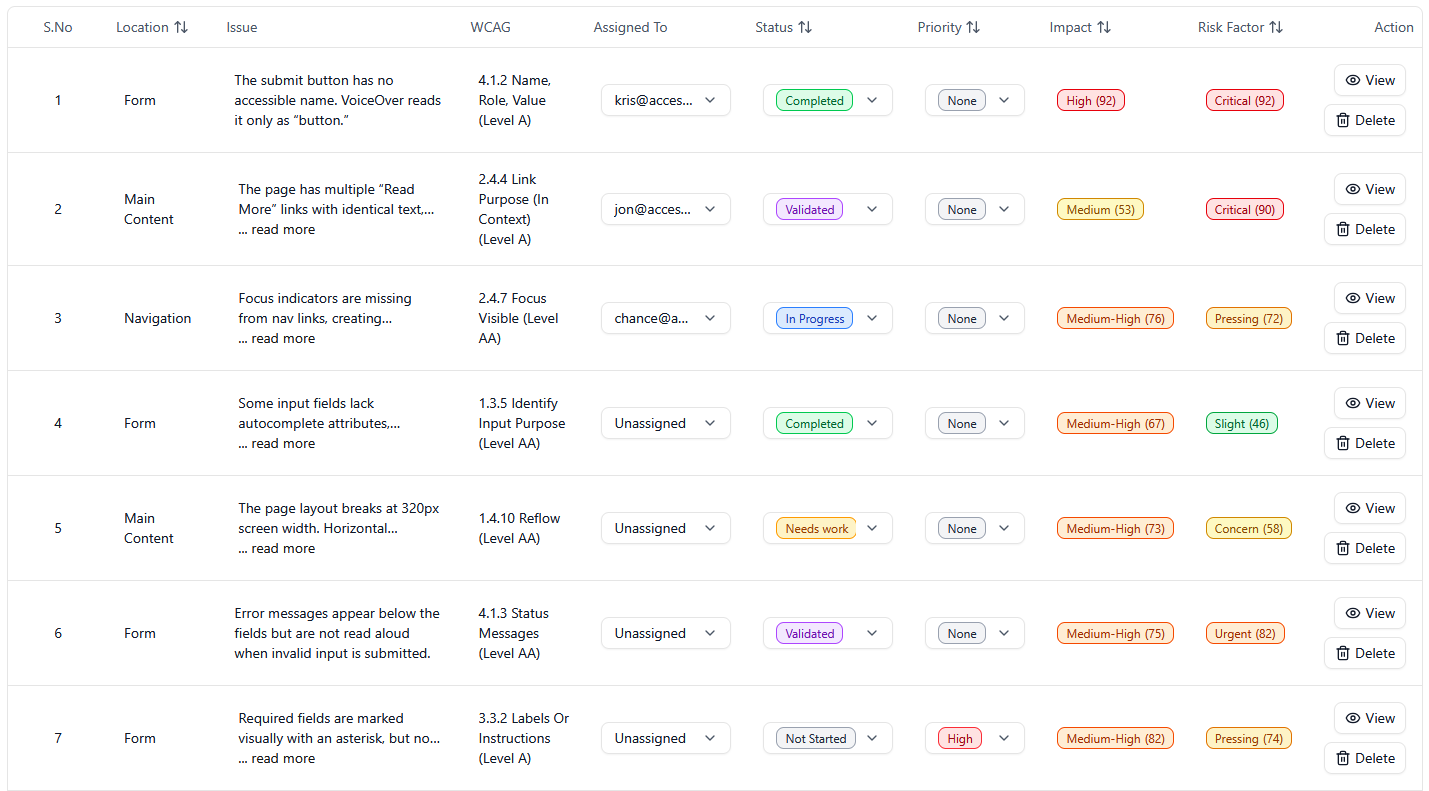The image size is (1429, 791).
Task: Open the Needs work status dropdown on issue 5
Action: 828,528
